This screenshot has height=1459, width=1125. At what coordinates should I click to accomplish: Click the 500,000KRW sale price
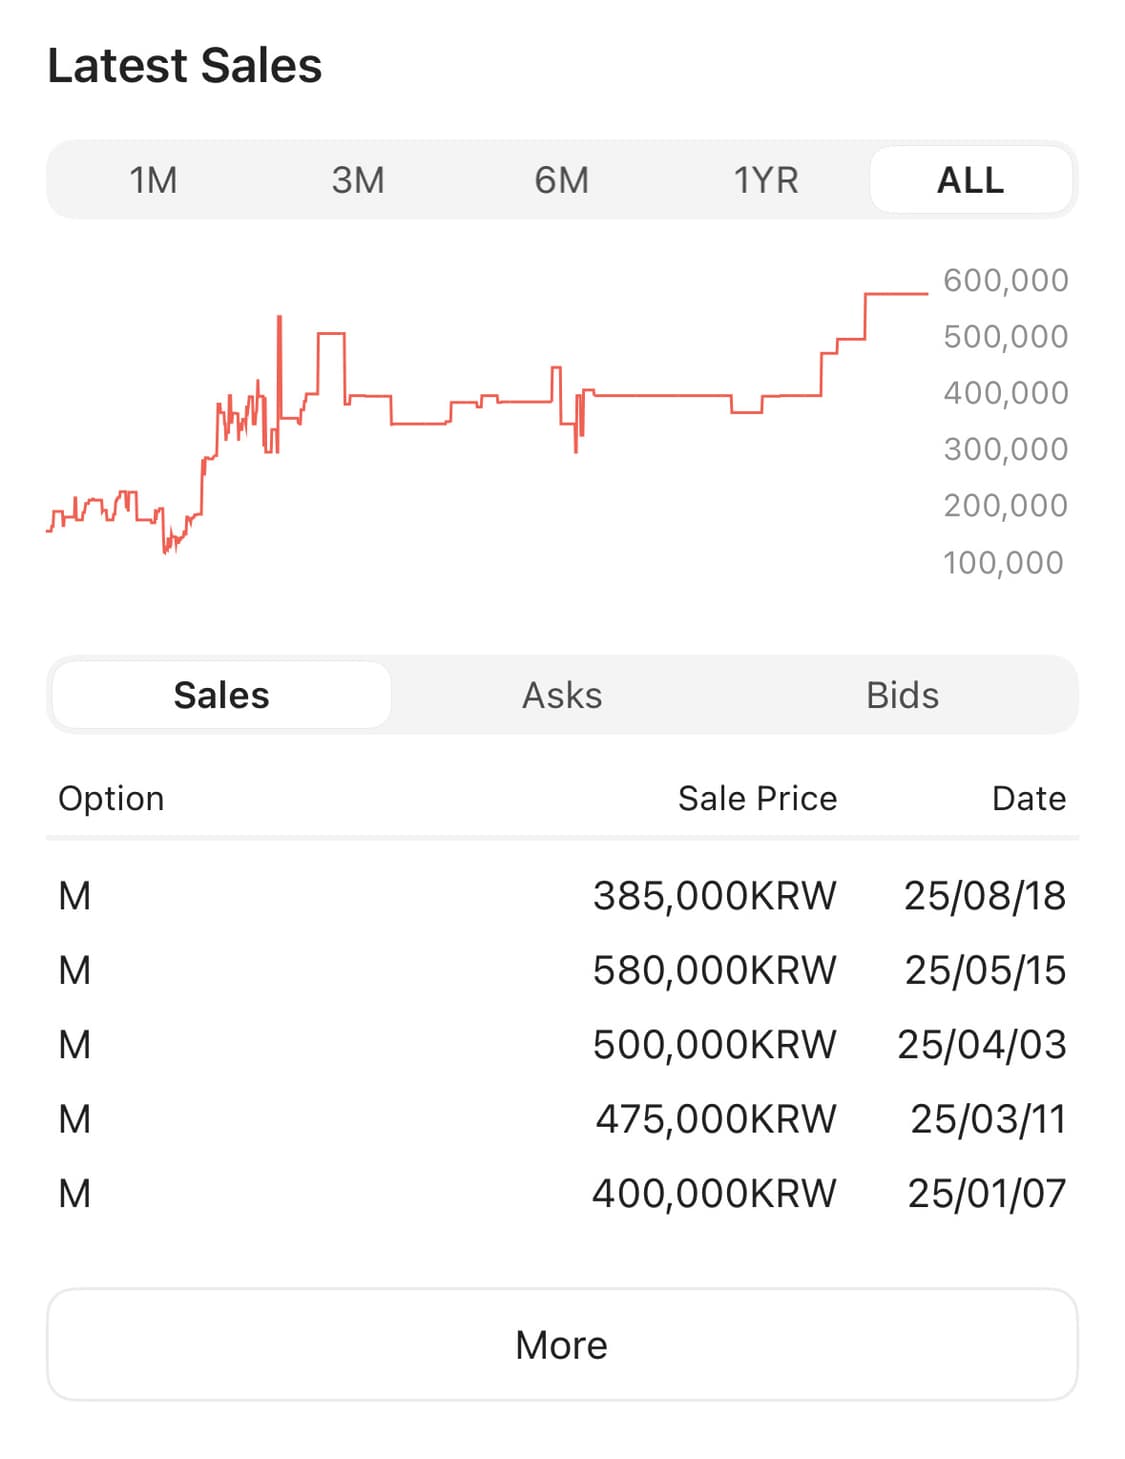[714, 1044]
